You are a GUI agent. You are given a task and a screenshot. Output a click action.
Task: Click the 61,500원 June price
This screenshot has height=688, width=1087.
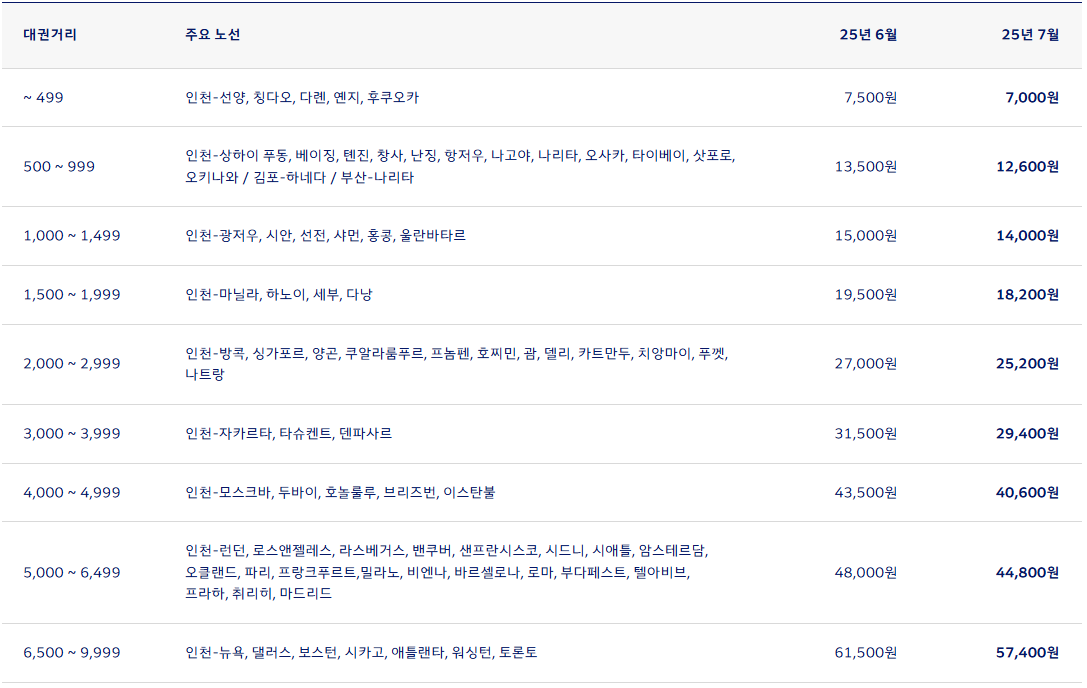[866, 650]
